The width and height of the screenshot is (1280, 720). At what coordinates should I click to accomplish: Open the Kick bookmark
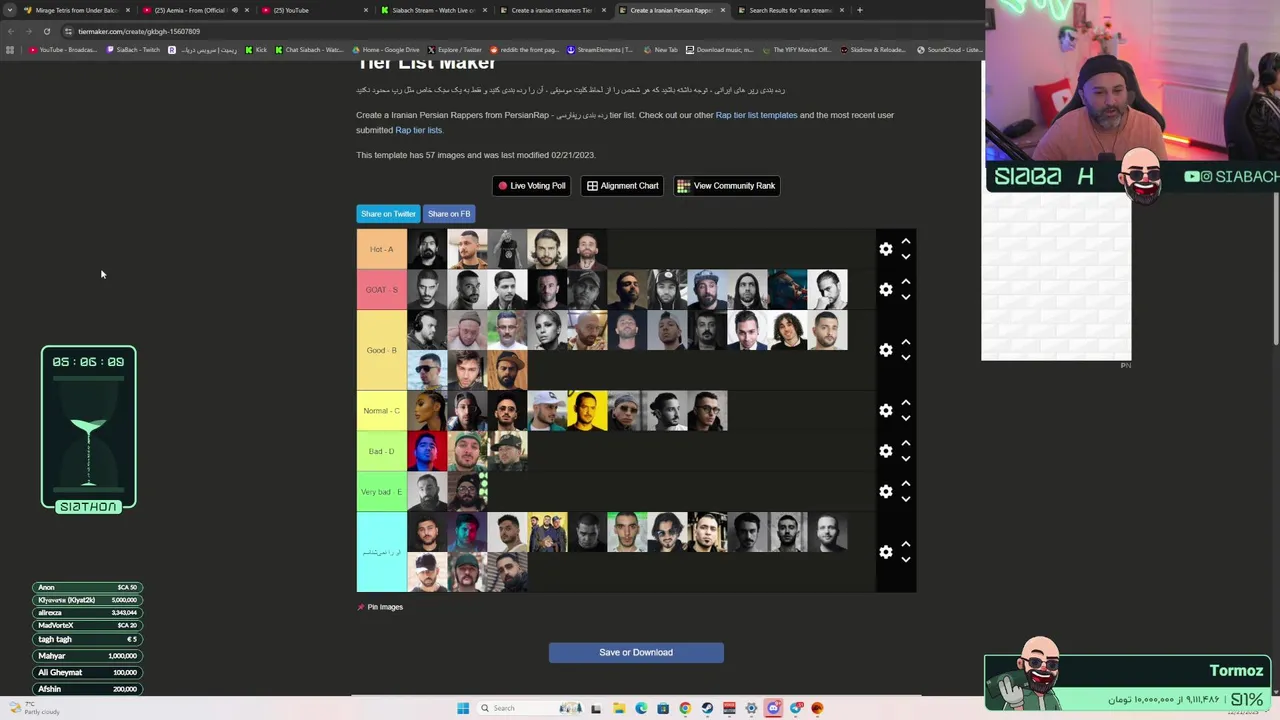[x=256, y=50]
